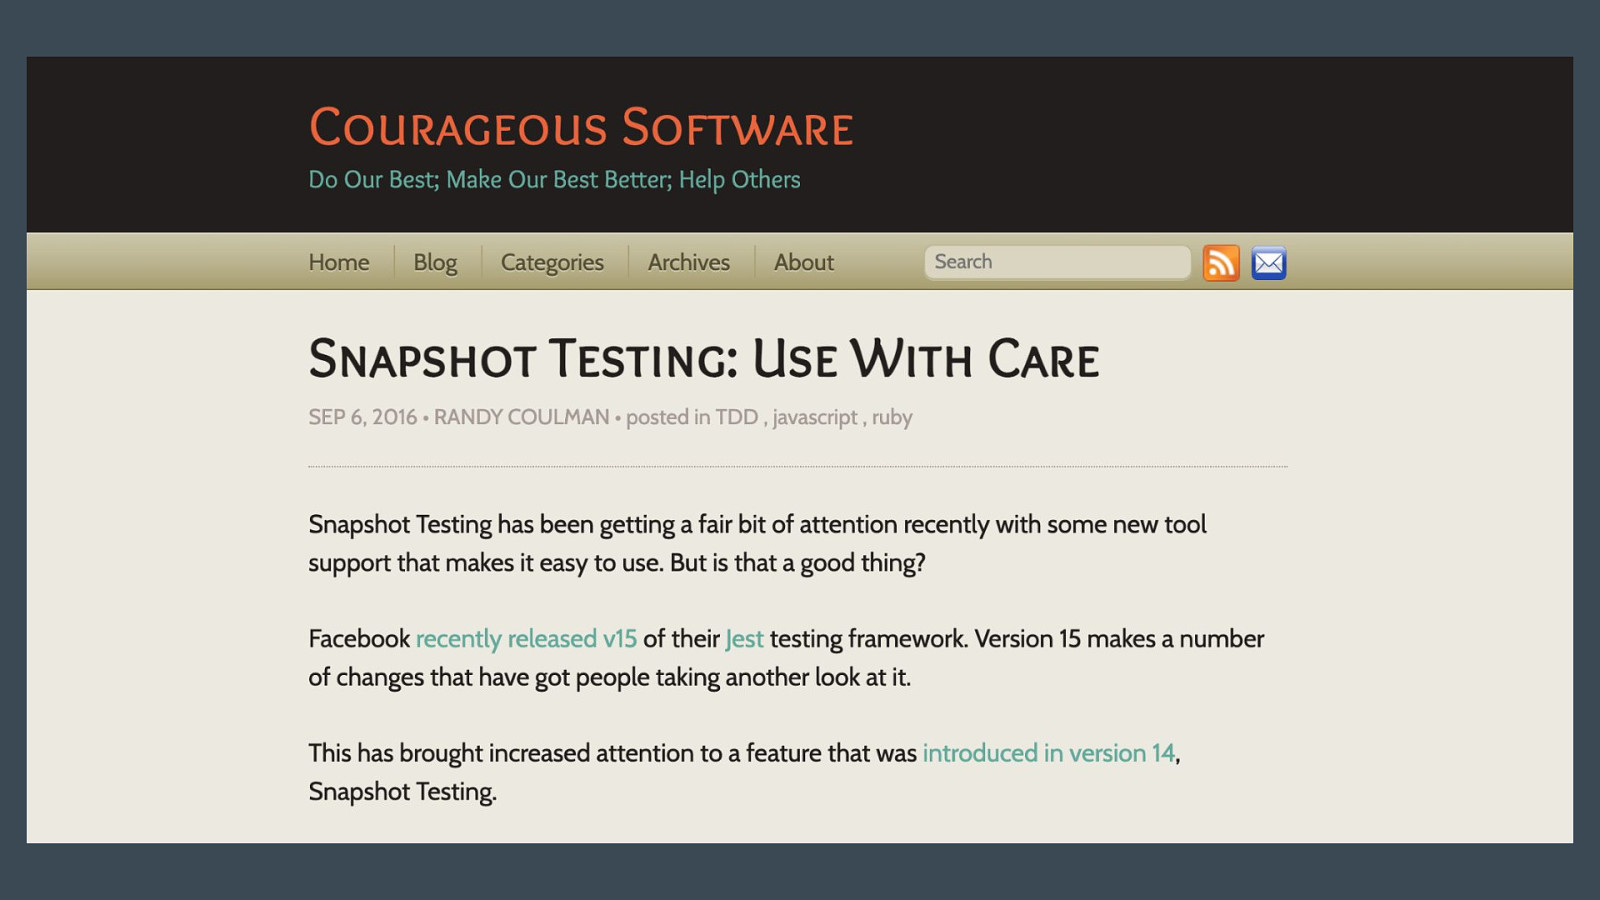Screen dimensions: 1600x900
Task: Browse the Archives page
Action: (x=688, y=262)
